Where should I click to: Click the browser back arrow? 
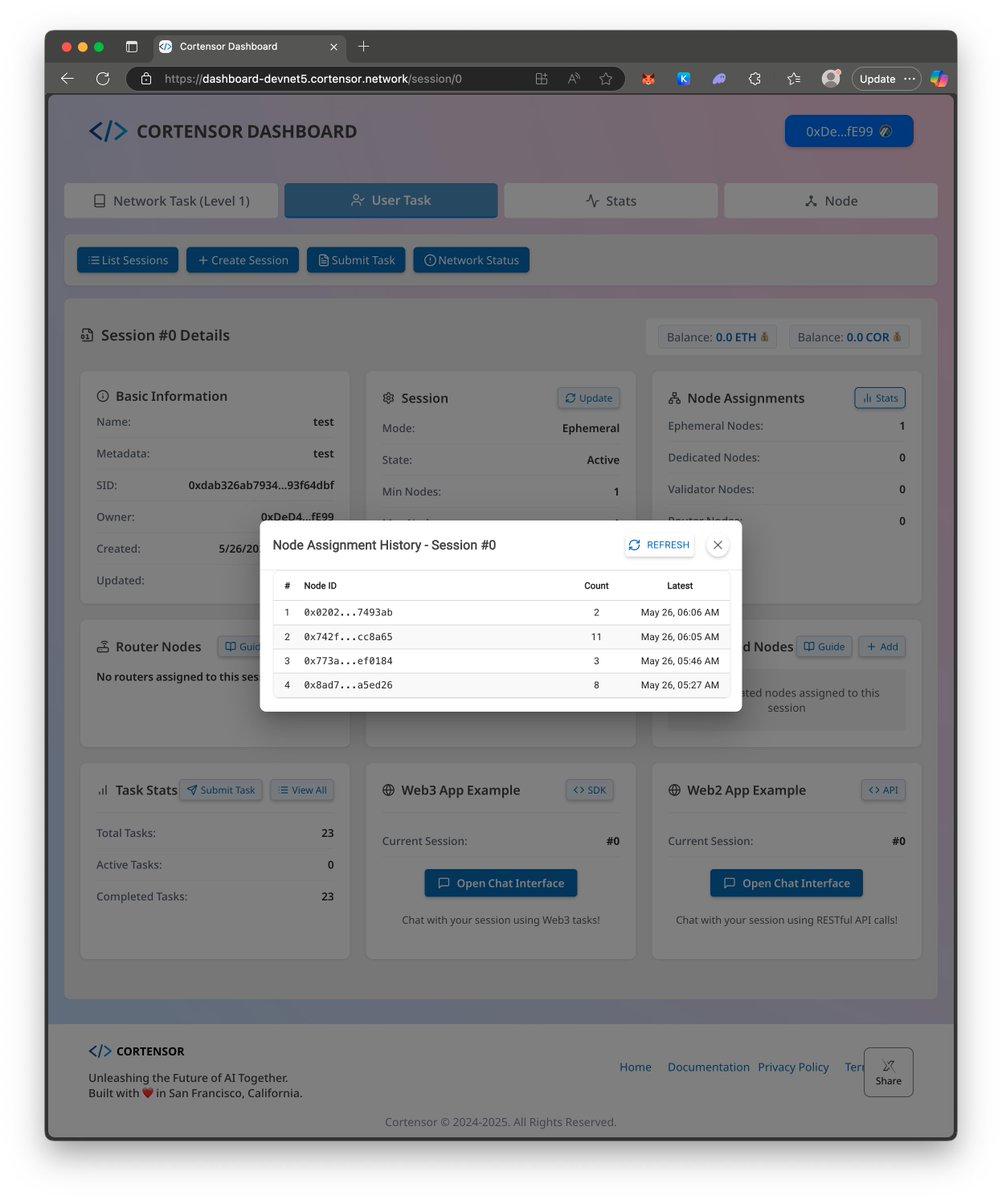(67, 78)
